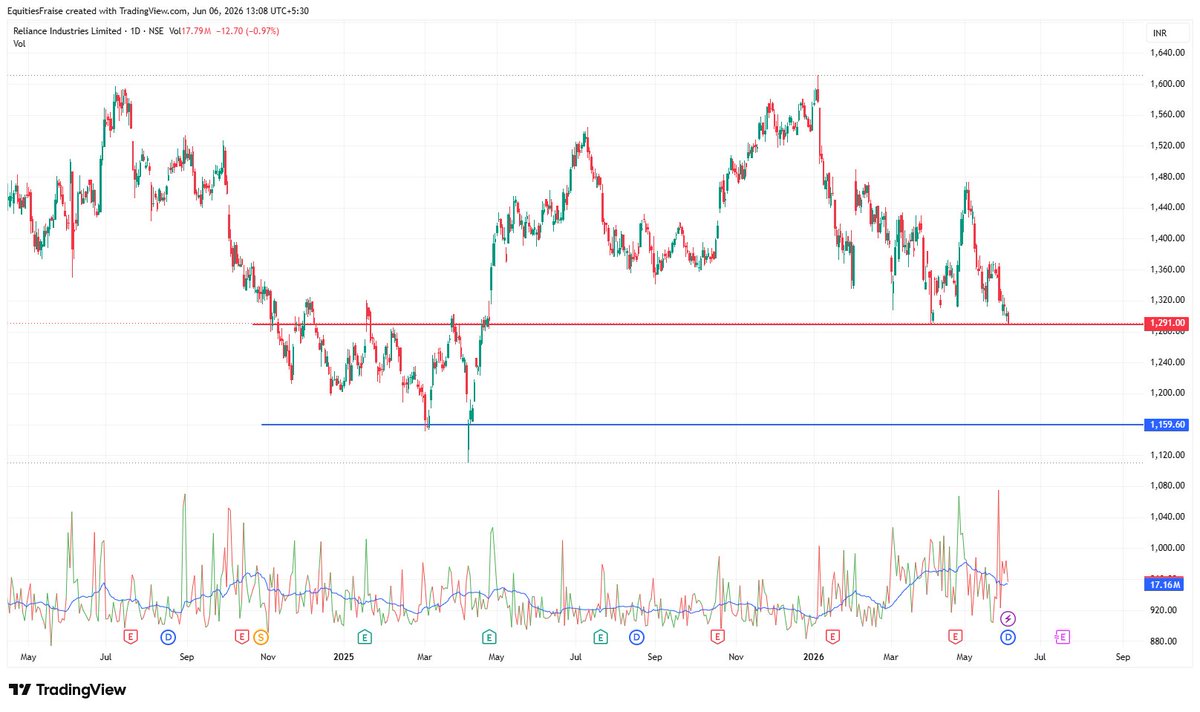Click the blue 1,159.60 price label
The height and width of the screenshot is (712, 1200).
pos(1166,425)
